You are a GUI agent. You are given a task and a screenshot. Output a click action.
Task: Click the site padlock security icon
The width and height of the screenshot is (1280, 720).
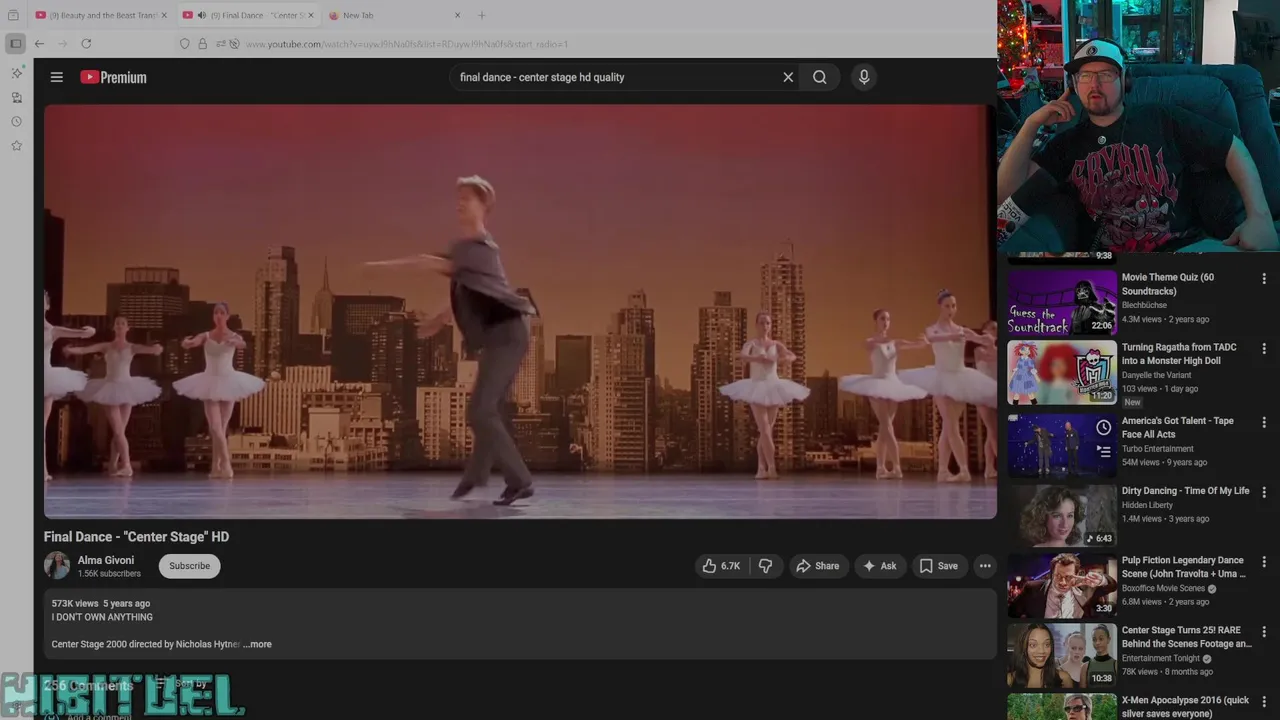click(202, 44)
